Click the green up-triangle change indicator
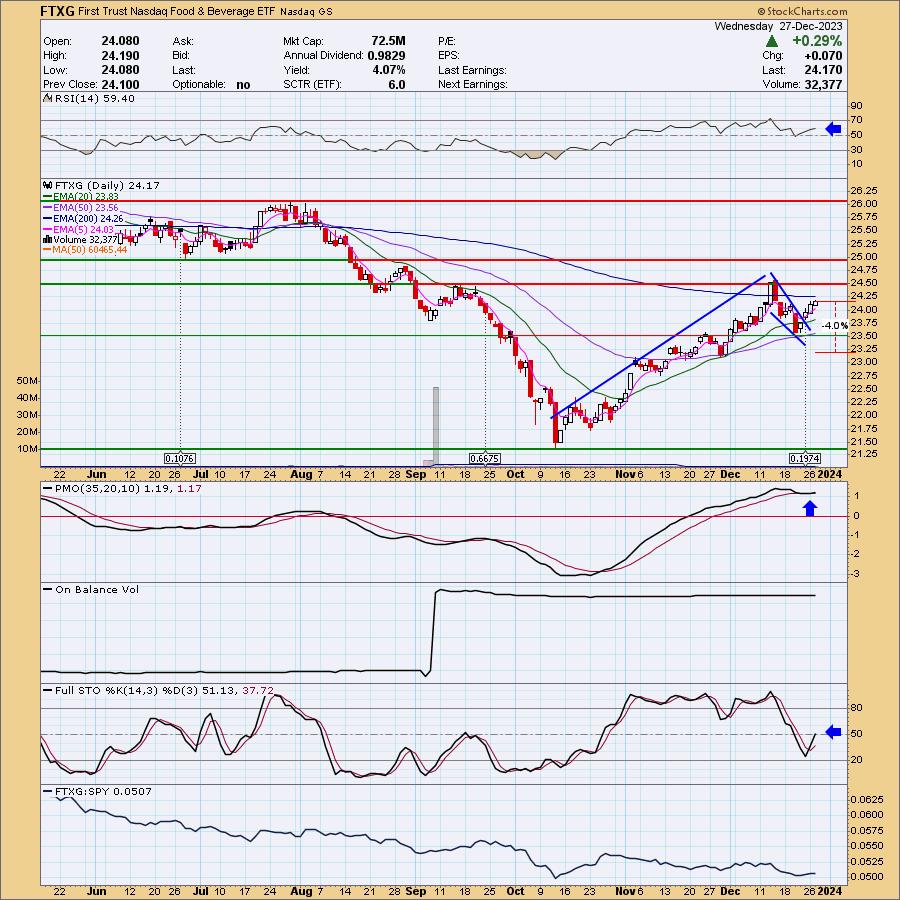 pos(771,41)
